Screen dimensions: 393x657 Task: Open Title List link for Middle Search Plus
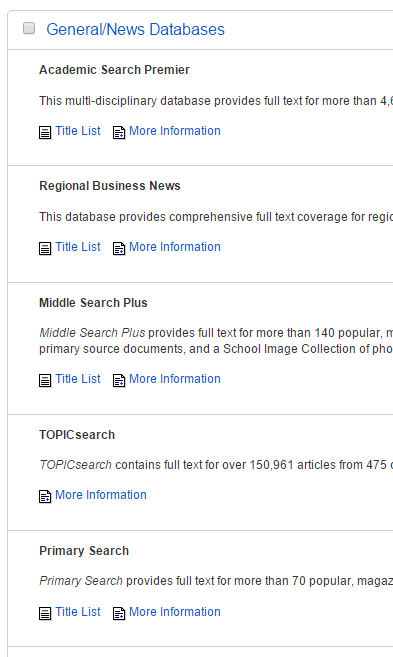point(78,379)
